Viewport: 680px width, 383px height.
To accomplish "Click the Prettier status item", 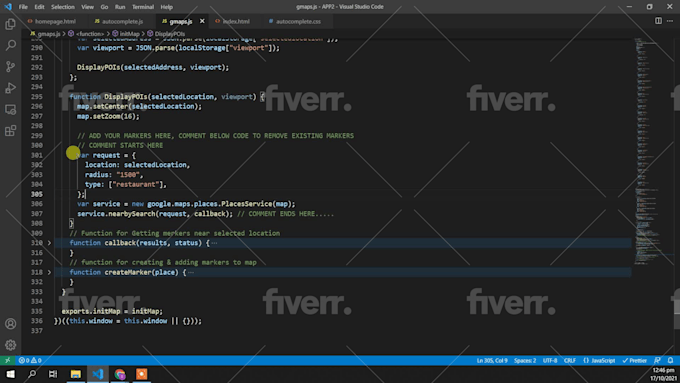I will 634,360.
